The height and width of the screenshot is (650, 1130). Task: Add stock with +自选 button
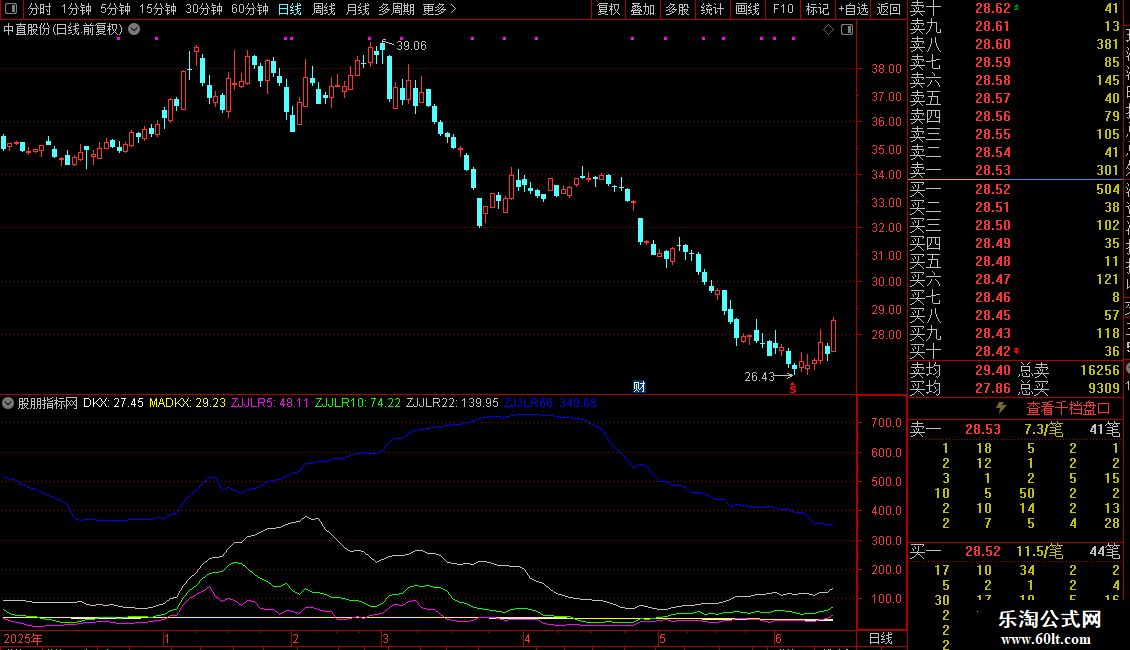click(854, 9)
